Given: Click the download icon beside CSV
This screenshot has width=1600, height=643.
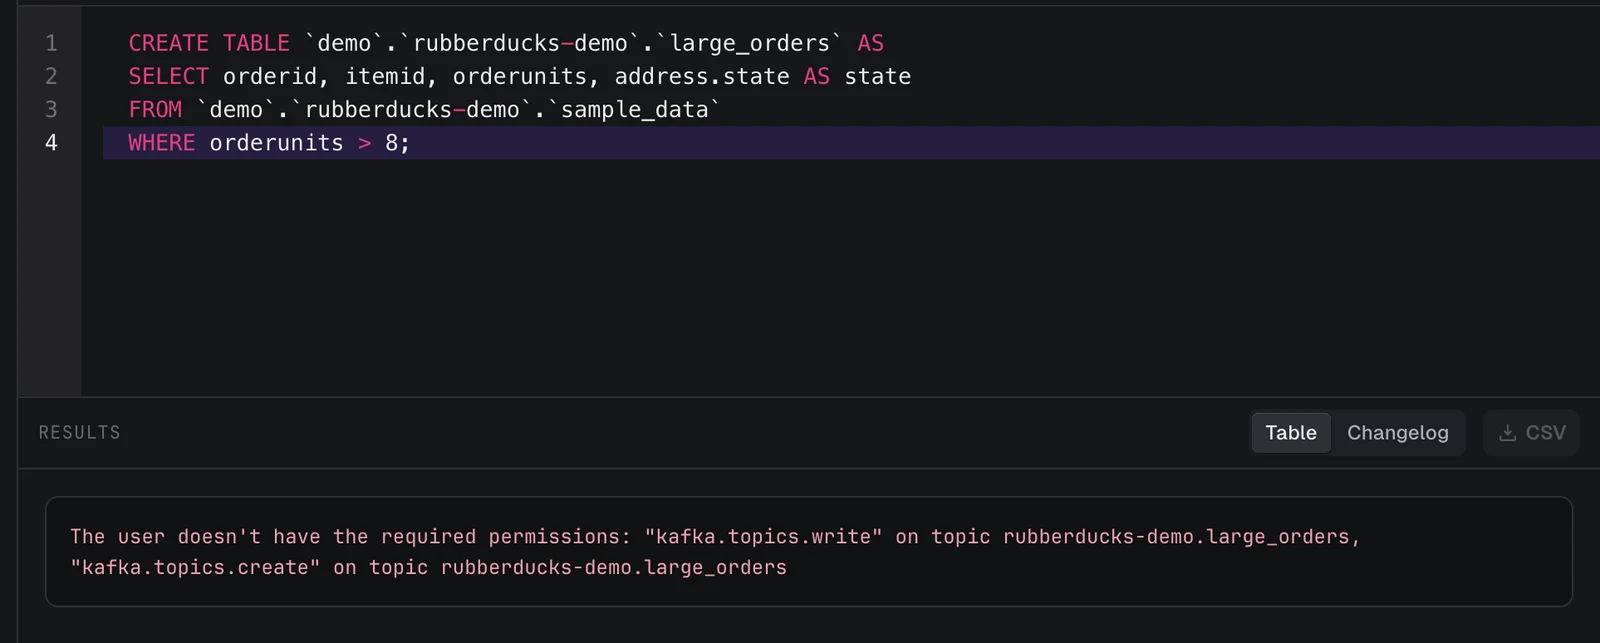Looking at the screenshot, I should click(1507, 433).
